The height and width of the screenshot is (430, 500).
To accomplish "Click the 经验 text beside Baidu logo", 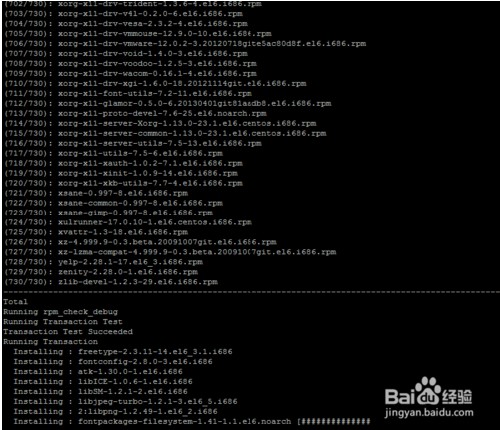I will tap(457, 396).
